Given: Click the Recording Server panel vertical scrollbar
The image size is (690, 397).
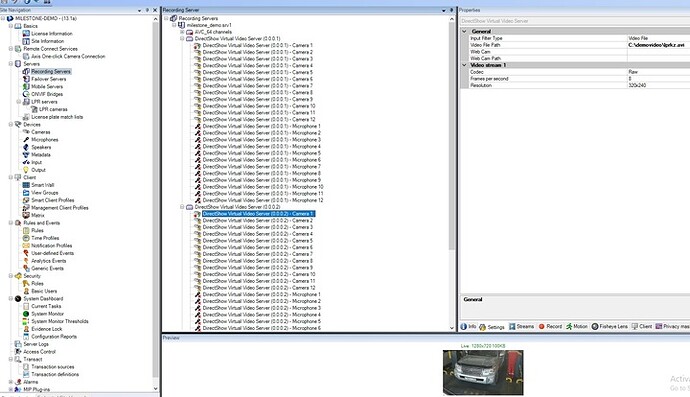Looking at the screenshot, I should coord(451,136).
